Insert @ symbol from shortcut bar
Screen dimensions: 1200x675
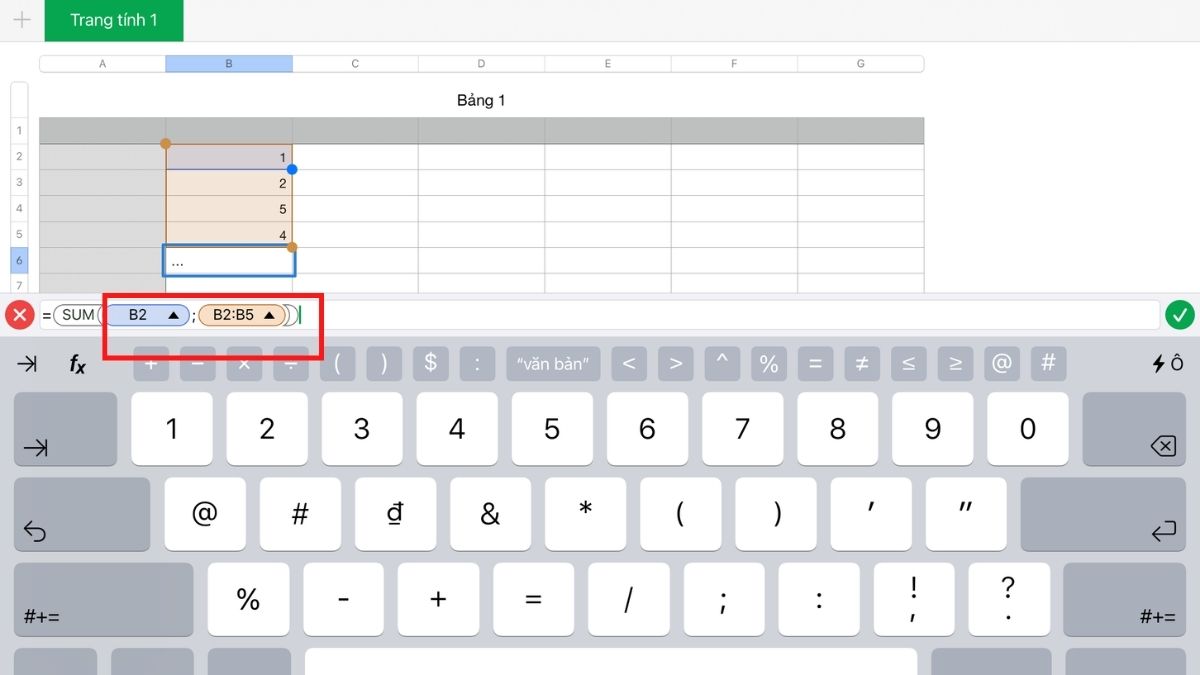pyautogui.click(x=1001, y=364)
